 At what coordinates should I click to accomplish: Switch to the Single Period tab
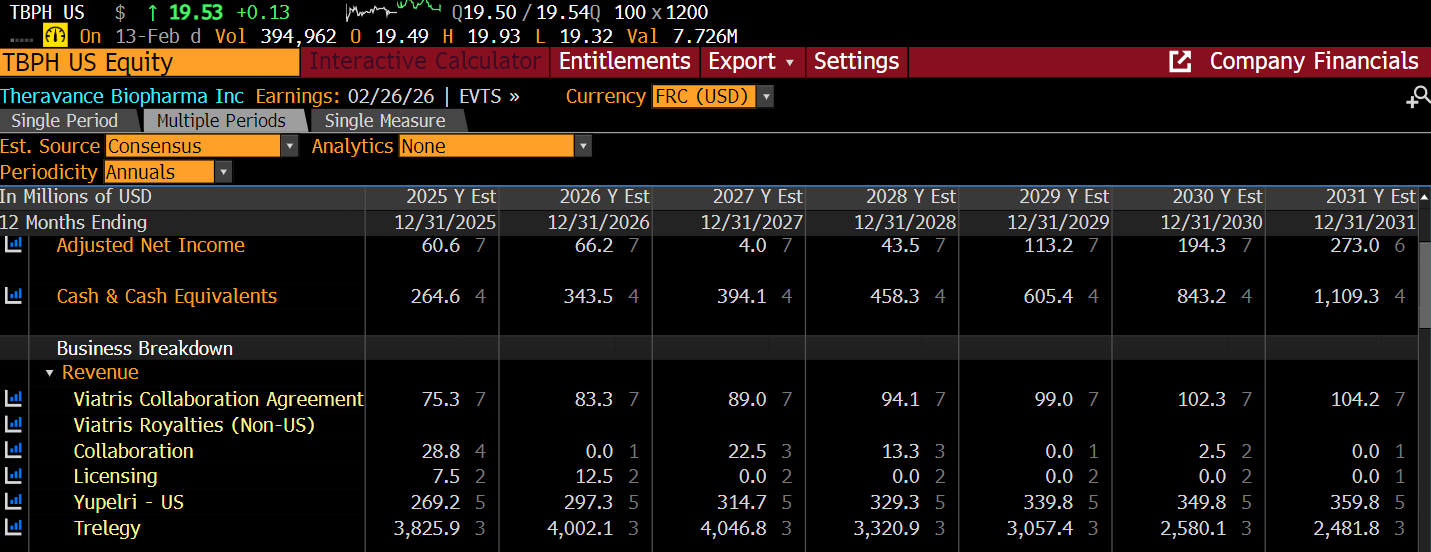[64, 121]
